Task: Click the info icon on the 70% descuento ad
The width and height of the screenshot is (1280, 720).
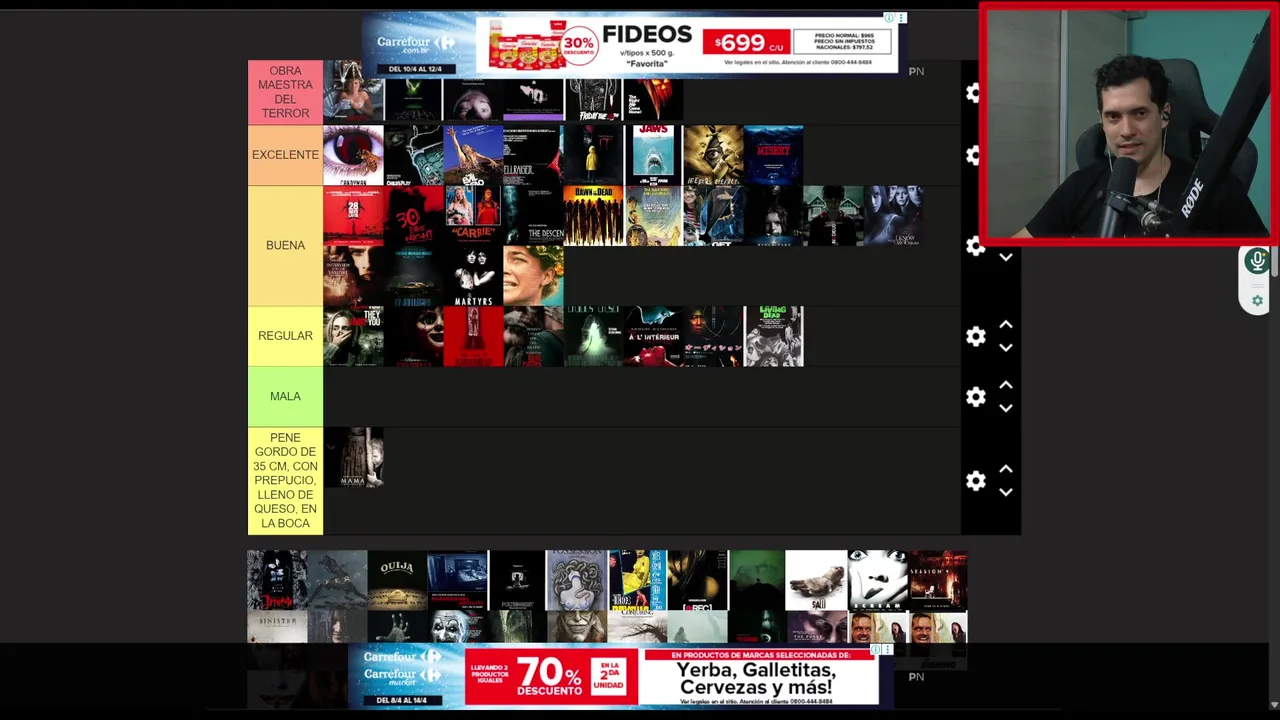Action: [x=875, y=650]
